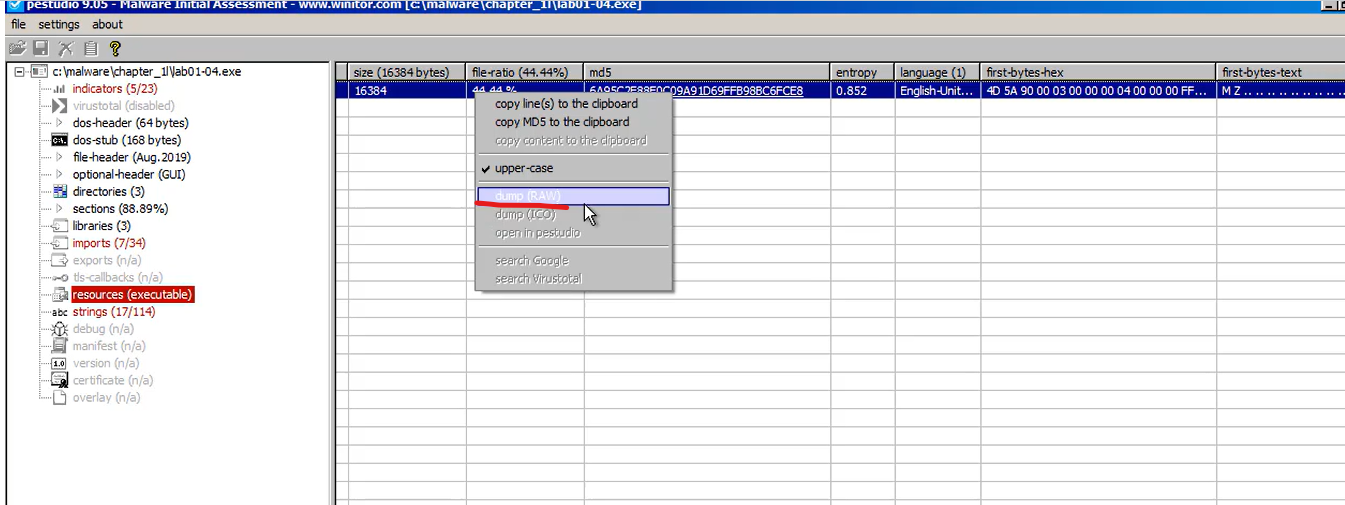This screenshot has width=1345, height=505.
Task: Choose copy line(s) to the clipboard
Action: pos(566,104)
